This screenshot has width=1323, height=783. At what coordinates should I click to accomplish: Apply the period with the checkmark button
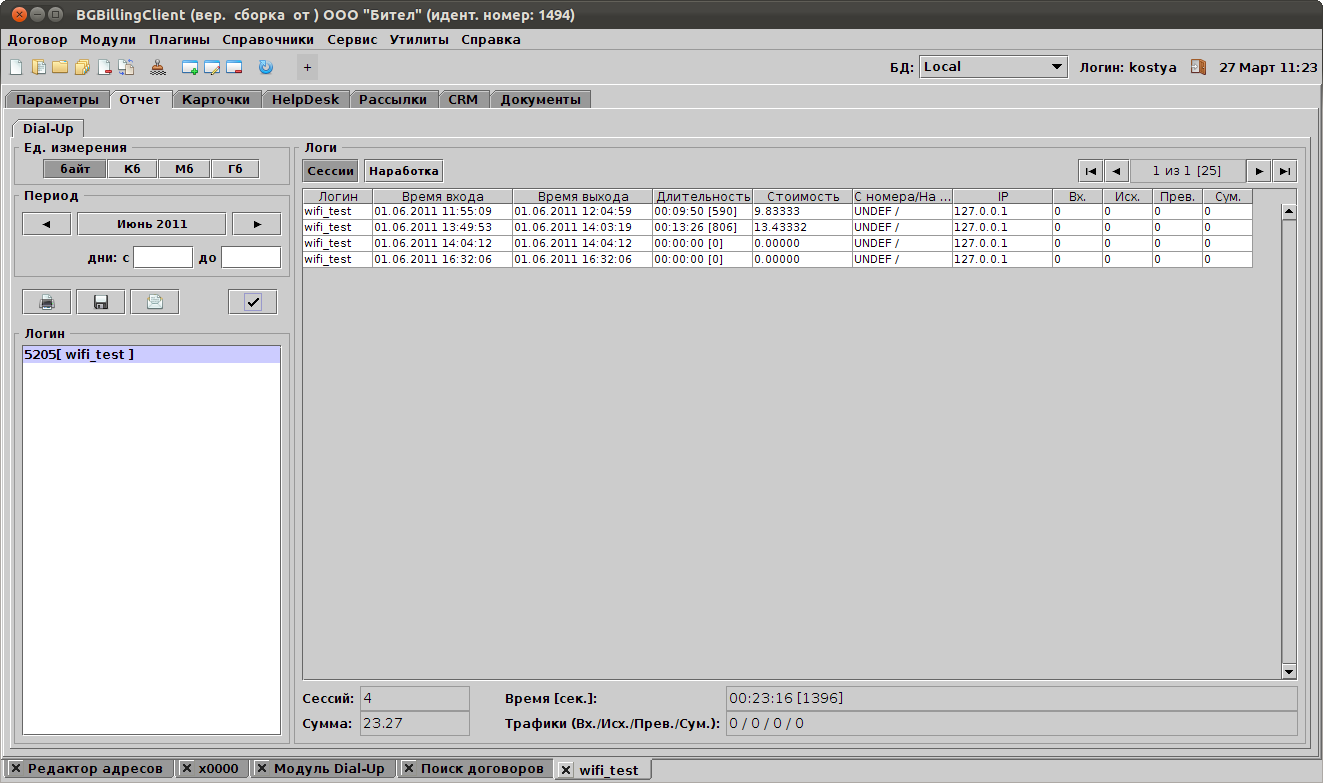coord(252,302)
